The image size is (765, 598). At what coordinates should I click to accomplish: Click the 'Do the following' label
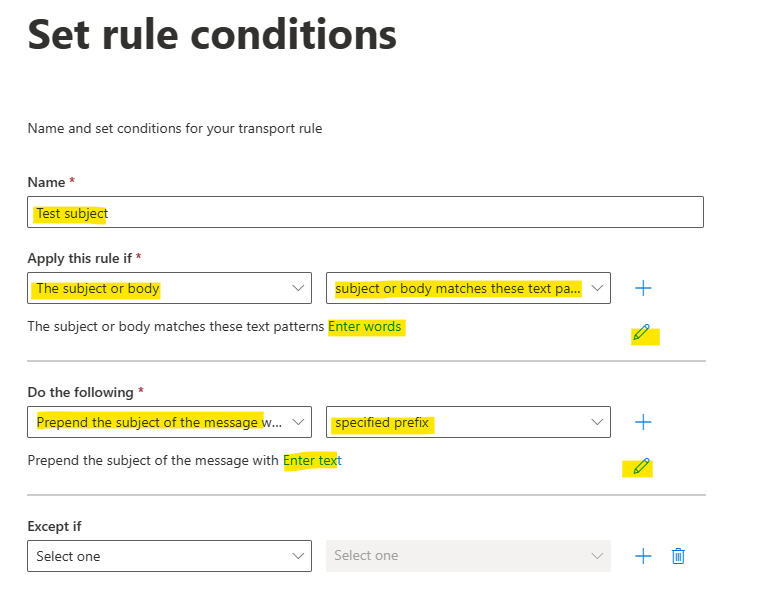pyautogui.click(x=81, y=392)
